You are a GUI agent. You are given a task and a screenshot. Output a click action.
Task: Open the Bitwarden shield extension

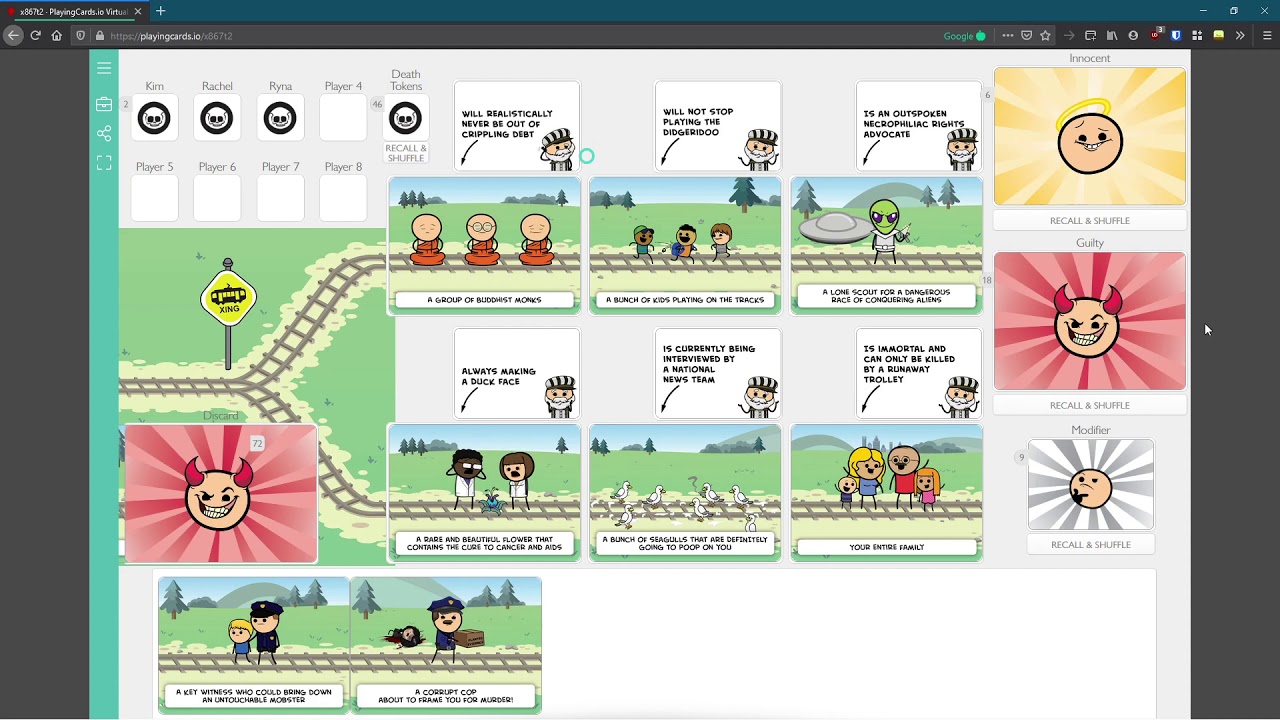pyautogui.click(x=1176, y=35)
